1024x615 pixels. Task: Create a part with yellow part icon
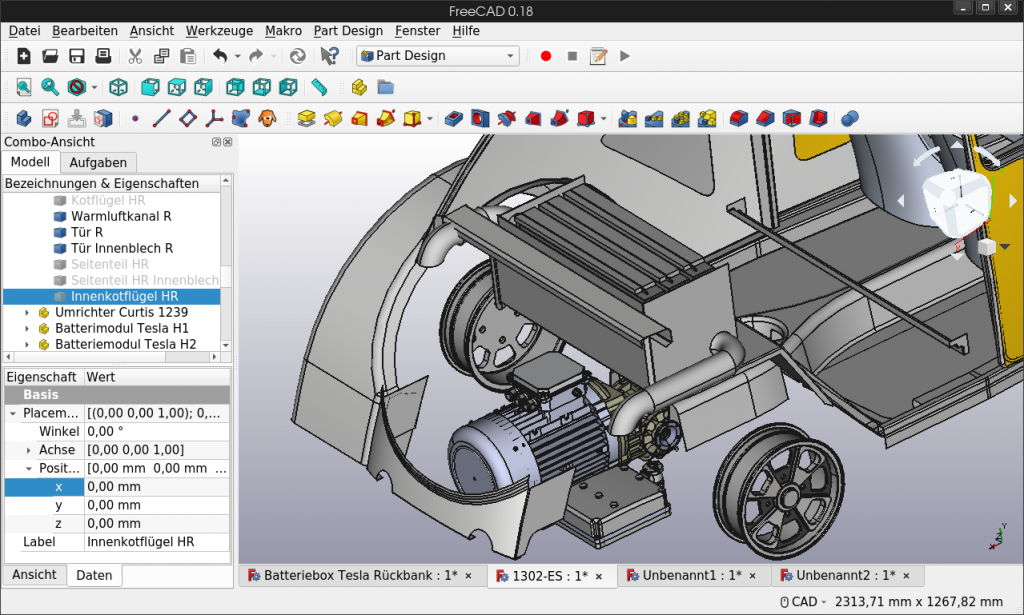[359, 87]
